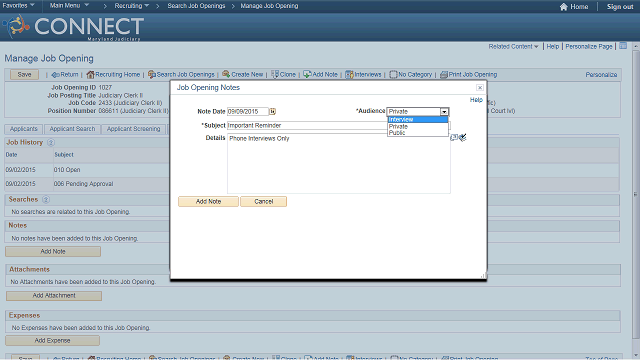Click inside the Subject text field
The image size is (640, 360).
coord(307,126)
